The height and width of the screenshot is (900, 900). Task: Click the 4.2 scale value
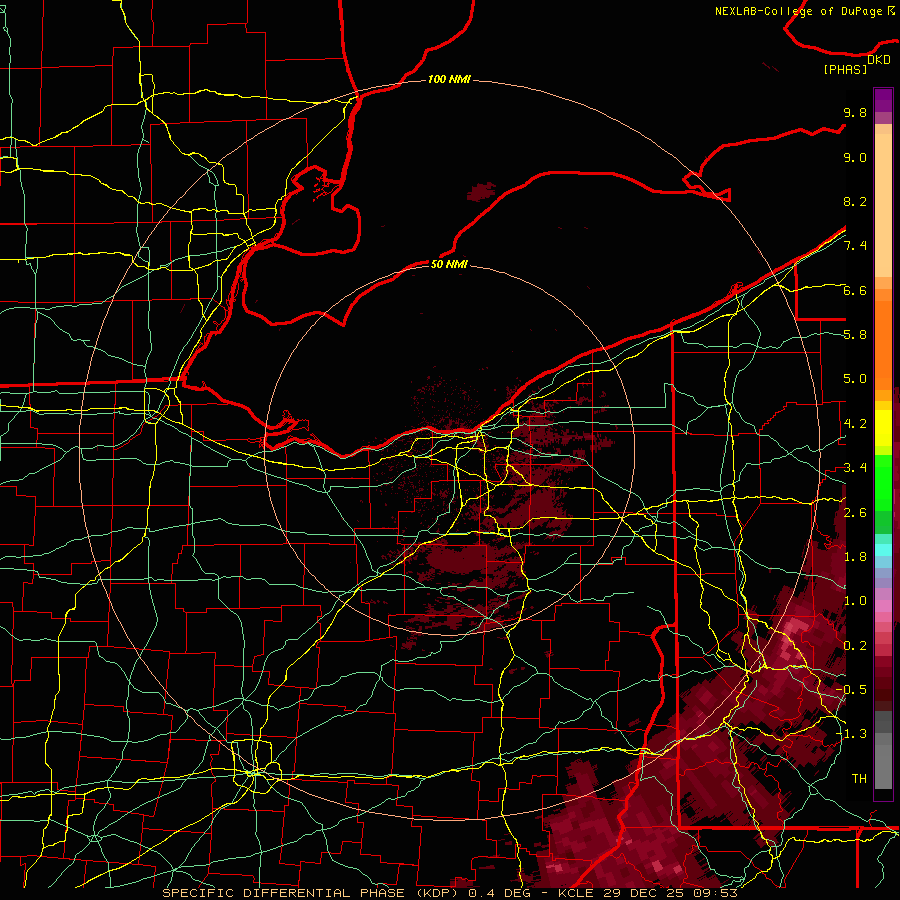(x=855, y=424)
